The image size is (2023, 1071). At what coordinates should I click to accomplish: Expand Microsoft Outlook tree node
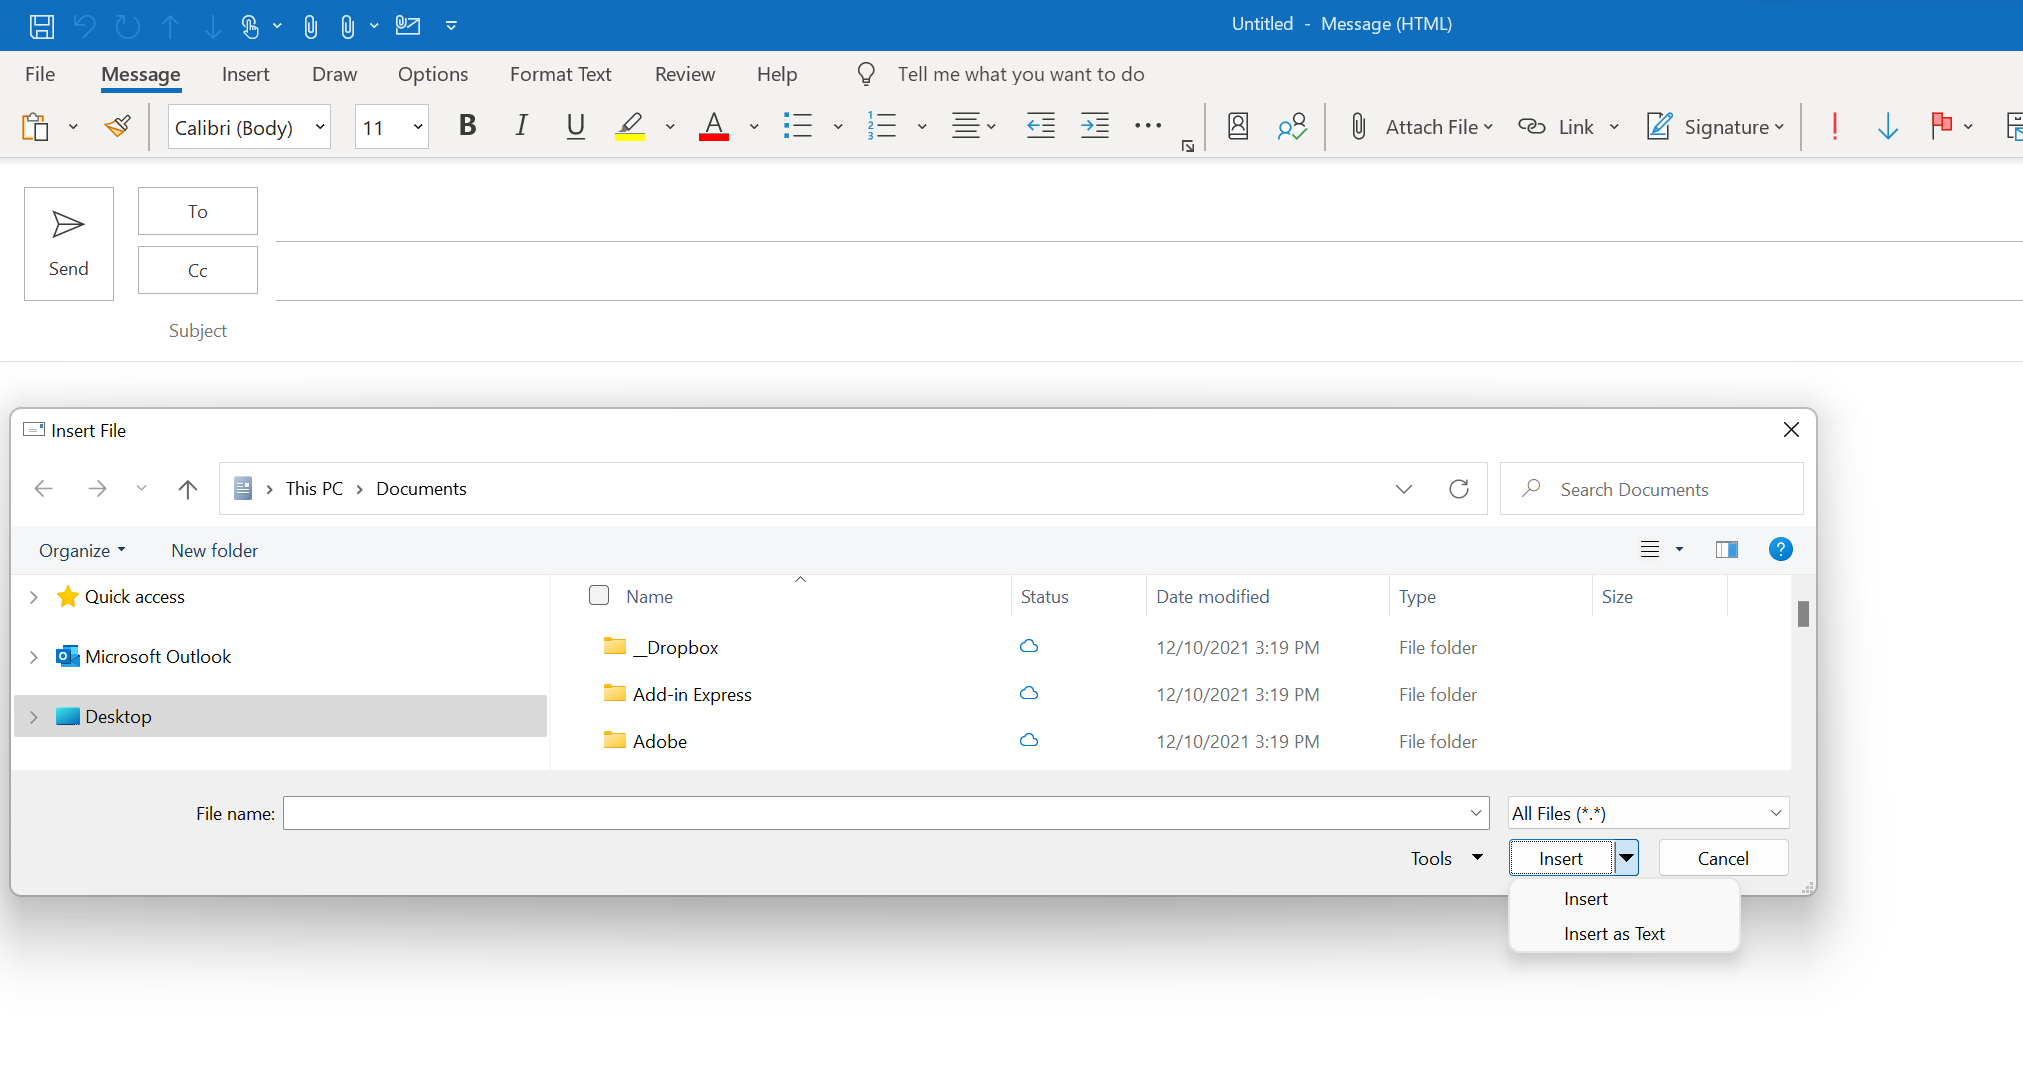34,657
